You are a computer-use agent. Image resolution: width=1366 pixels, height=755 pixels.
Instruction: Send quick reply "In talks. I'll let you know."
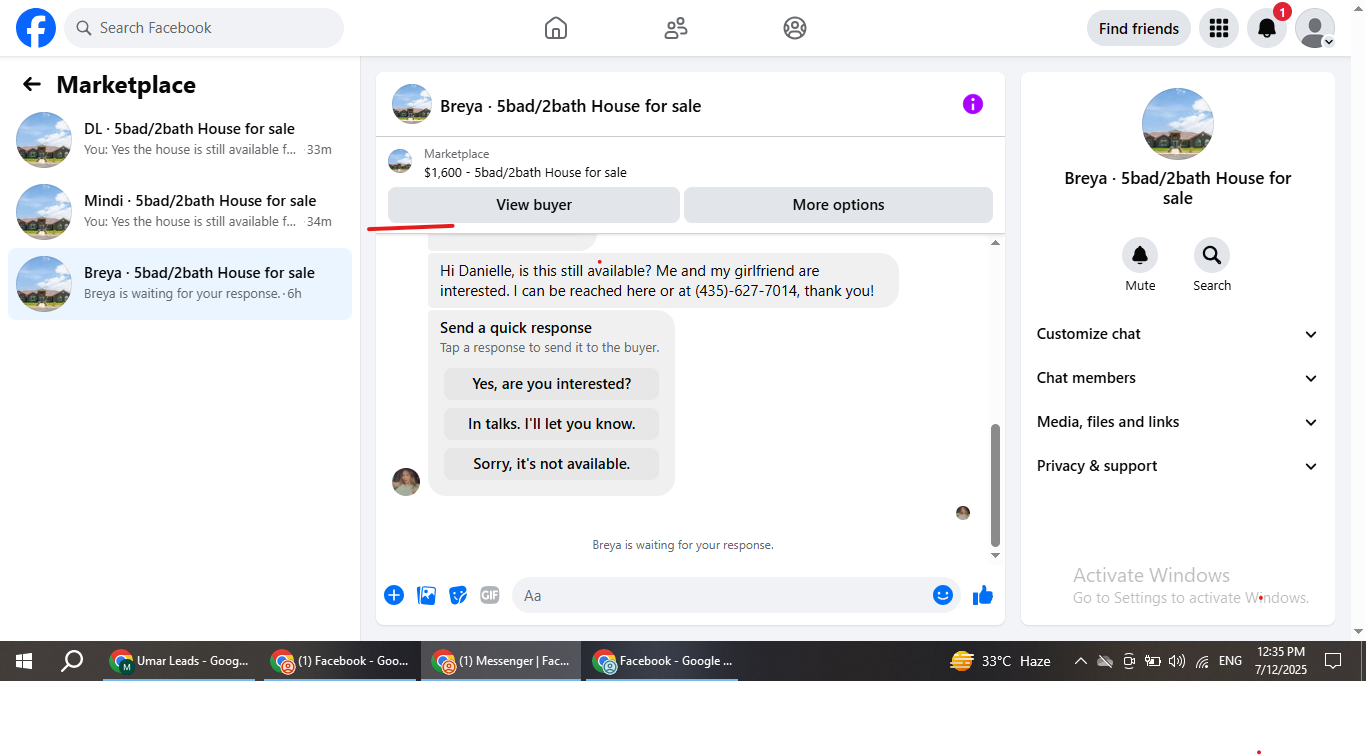[x=552, y=424]
